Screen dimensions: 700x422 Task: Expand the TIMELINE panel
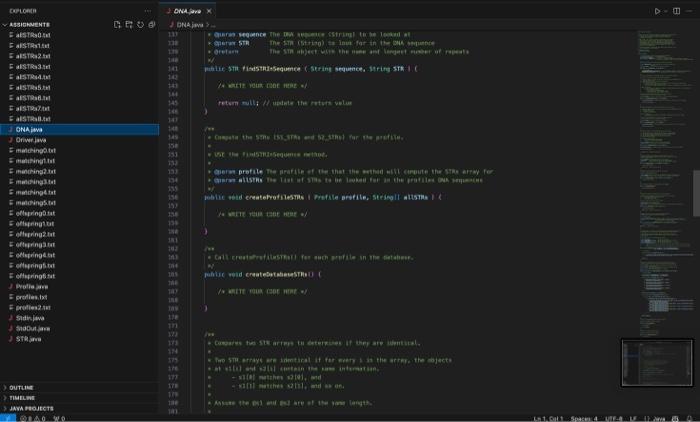coord(22,398)
